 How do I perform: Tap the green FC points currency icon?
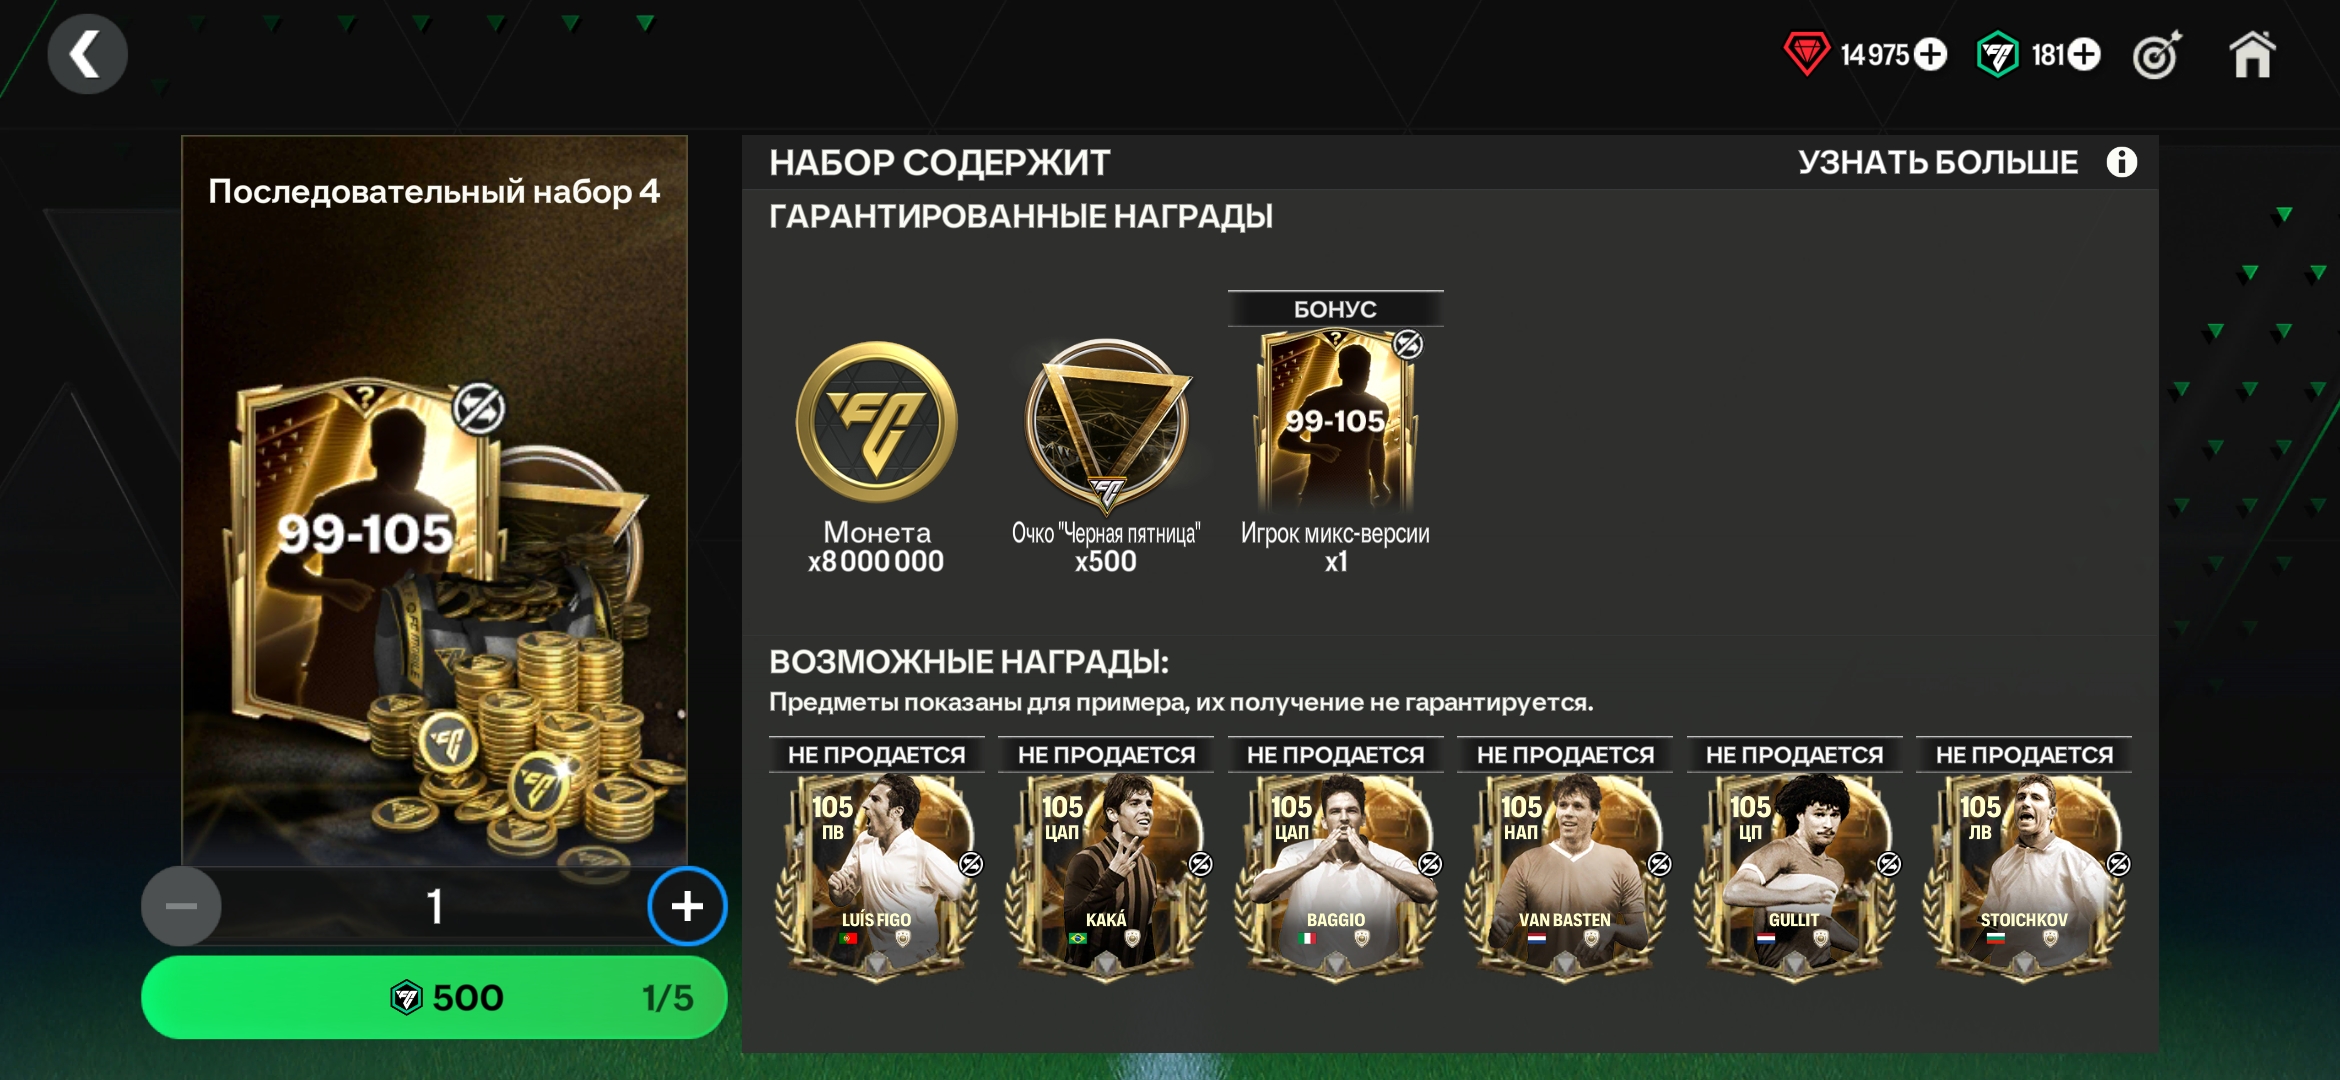(x=1997, y=55)
